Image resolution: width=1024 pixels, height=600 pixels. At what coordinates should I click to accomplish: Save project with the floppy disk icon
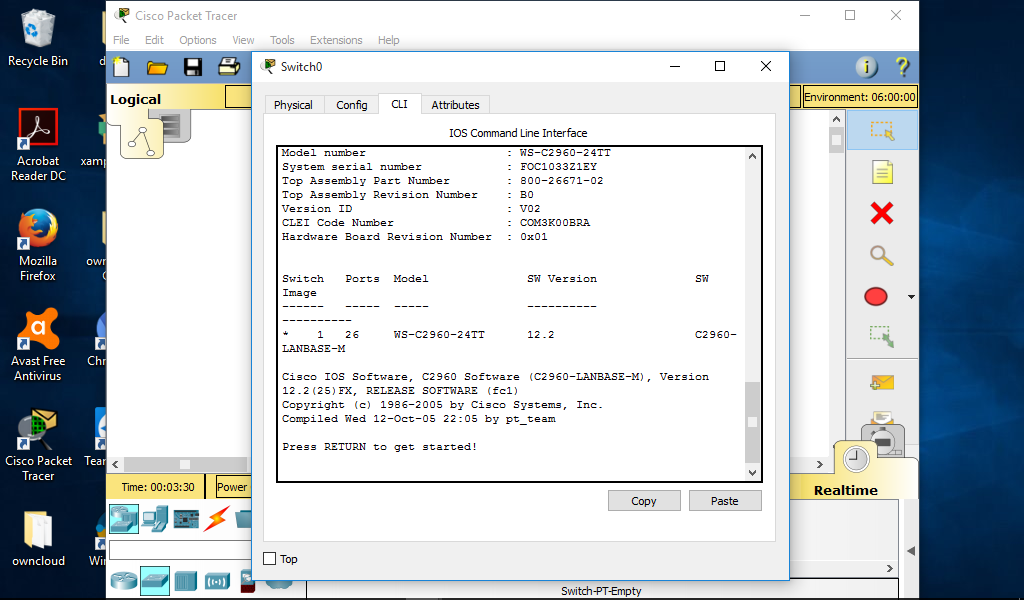click(x=193, y=67)
